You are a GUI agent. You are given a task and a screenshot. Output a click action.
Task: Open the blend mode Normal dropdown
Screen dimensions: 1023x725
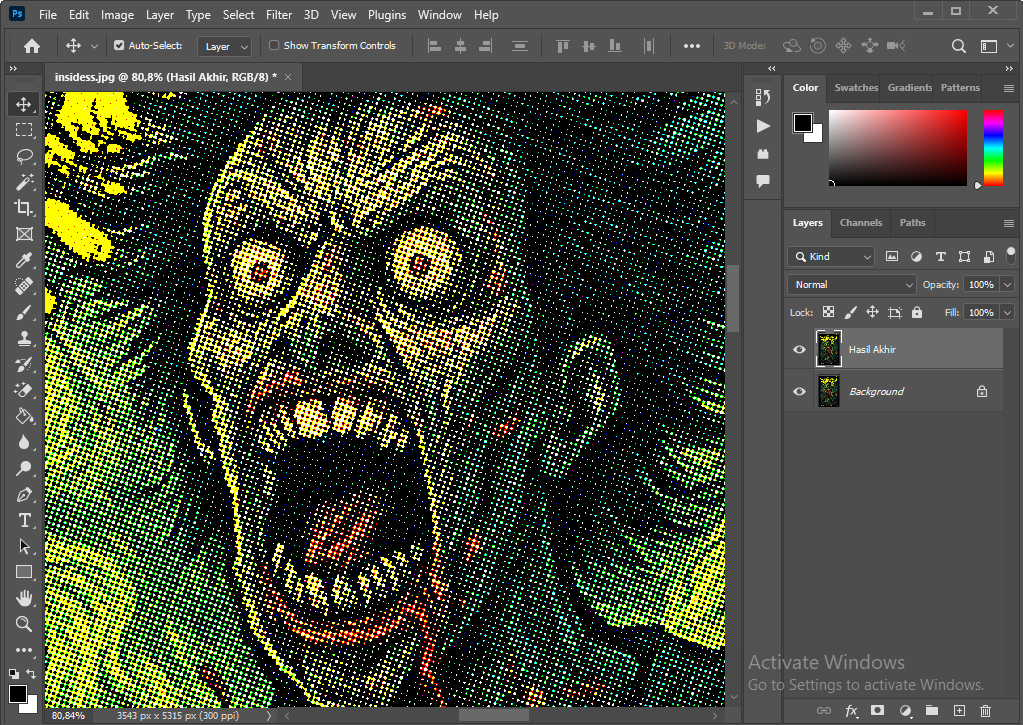pyautogui.click(x=851, y=285)
